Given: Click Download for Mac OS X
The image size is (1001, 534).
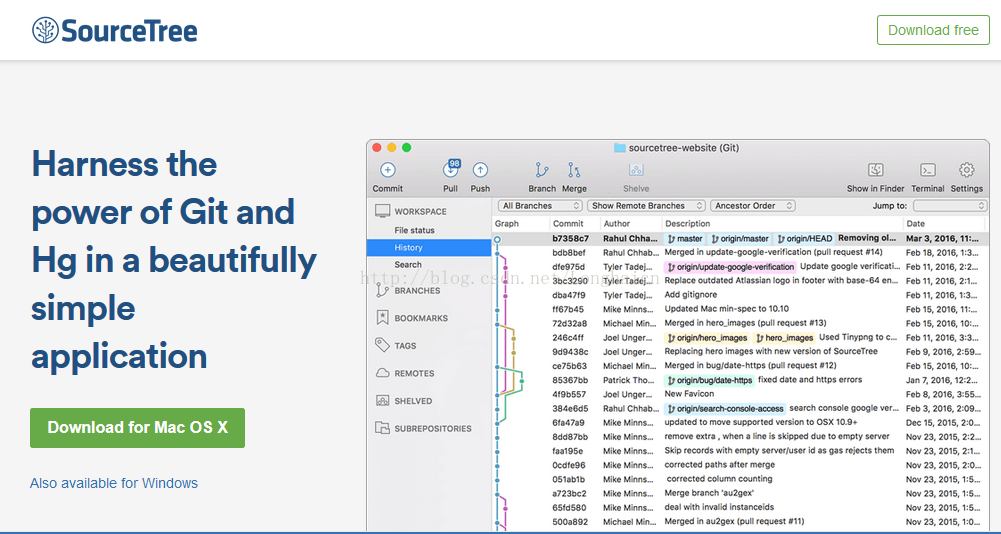Looking at the screenshot, I should click(x=137, y=427).
